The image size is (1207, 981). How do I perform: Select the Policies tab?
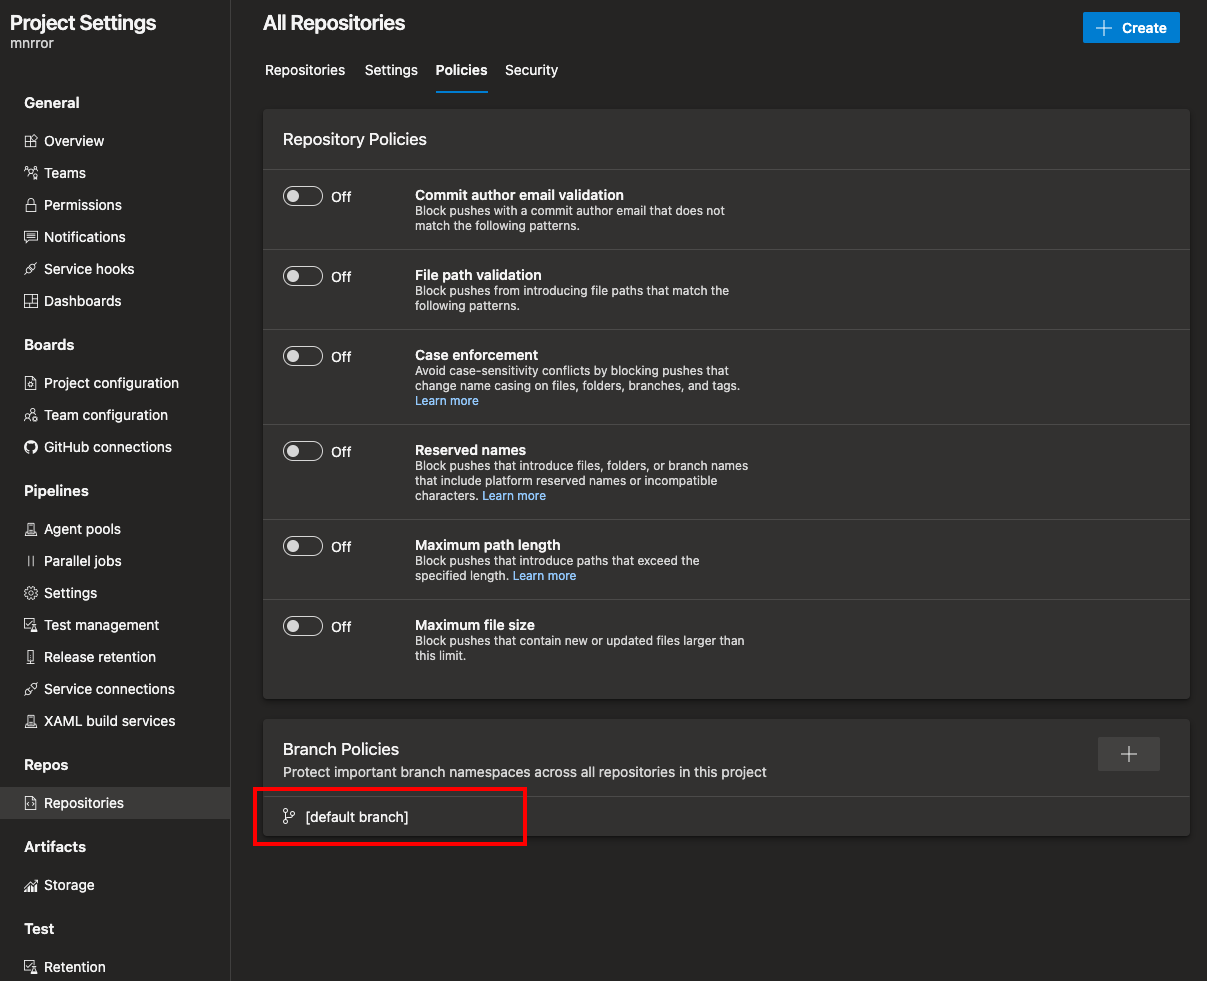pyautogui.click(x=461, y=70)
